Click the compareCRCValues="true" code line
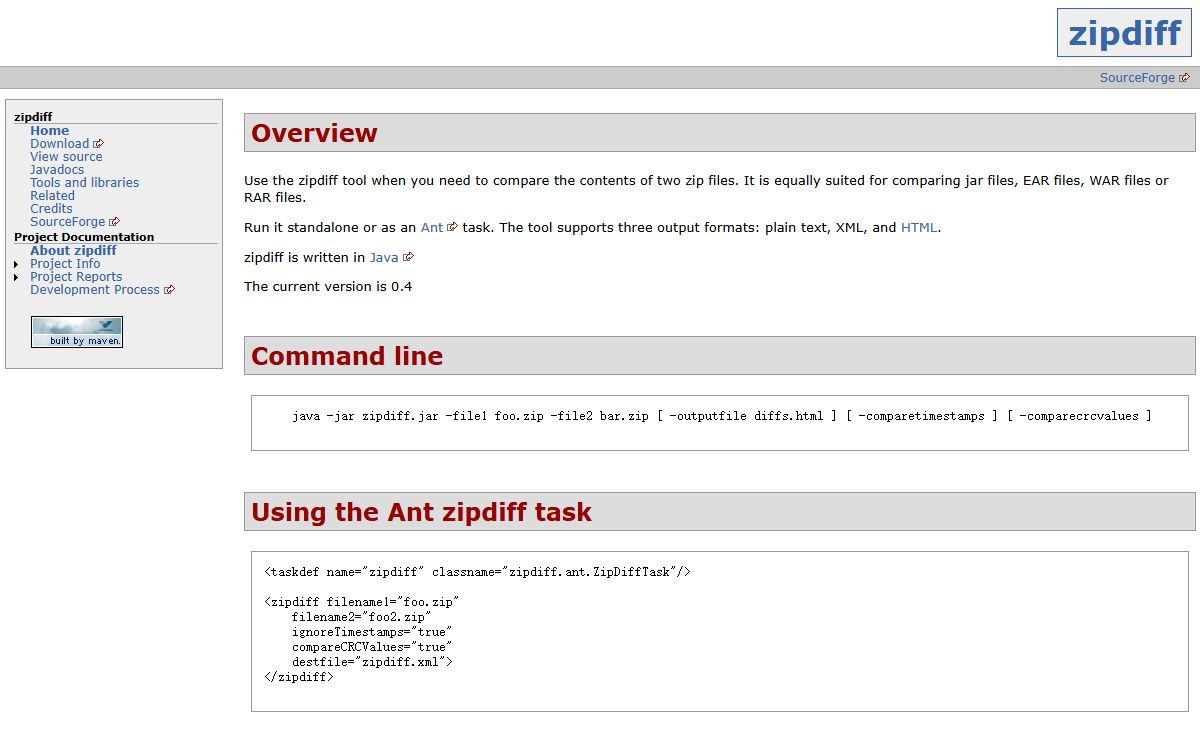The height and width of the screenshot is (740, 1200). click(x=372, y=647)
